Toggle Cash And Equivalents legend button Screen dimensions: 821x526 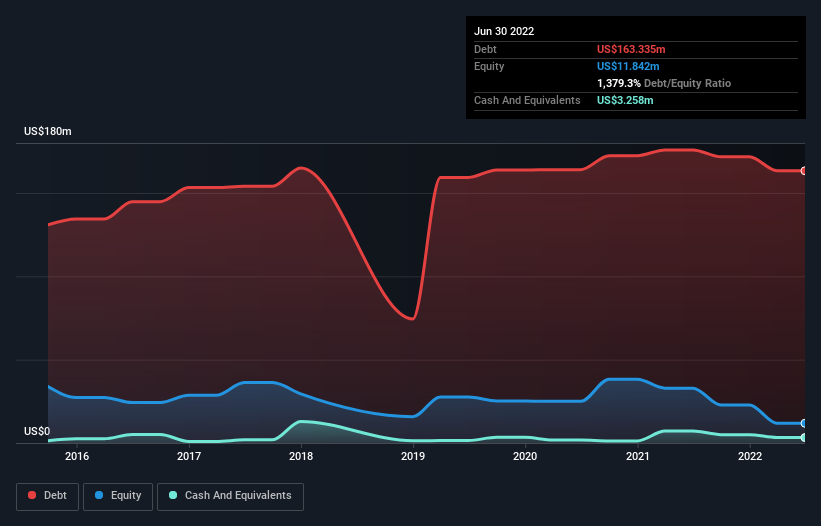point(230,496)
